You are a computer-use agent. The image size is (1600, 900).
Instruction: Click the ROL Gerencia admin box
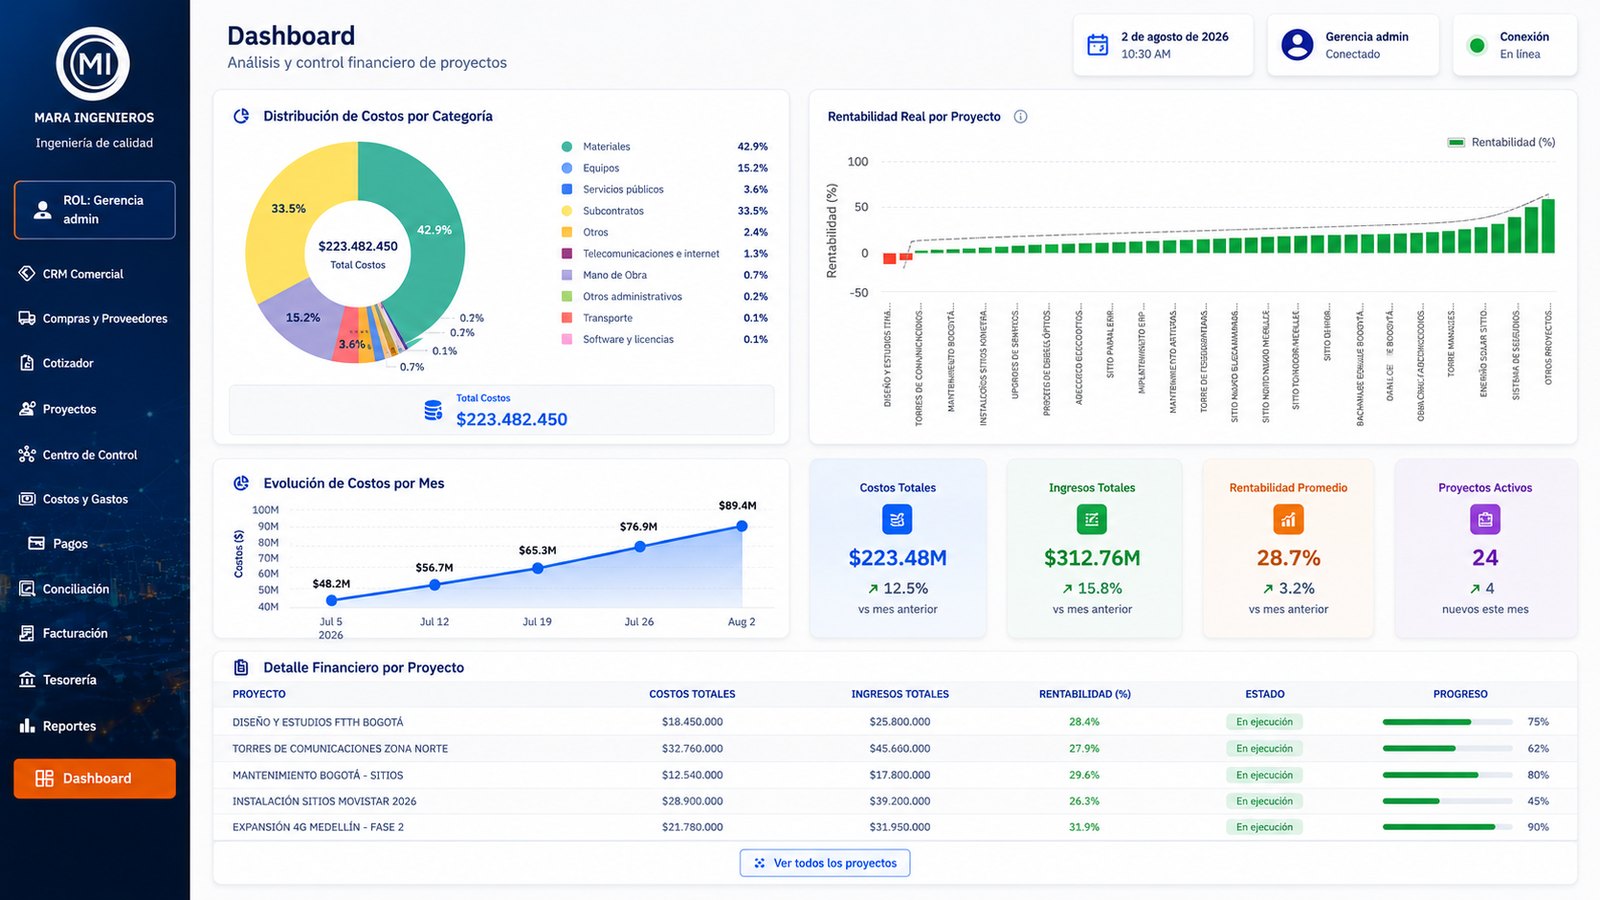click(95, 210)
